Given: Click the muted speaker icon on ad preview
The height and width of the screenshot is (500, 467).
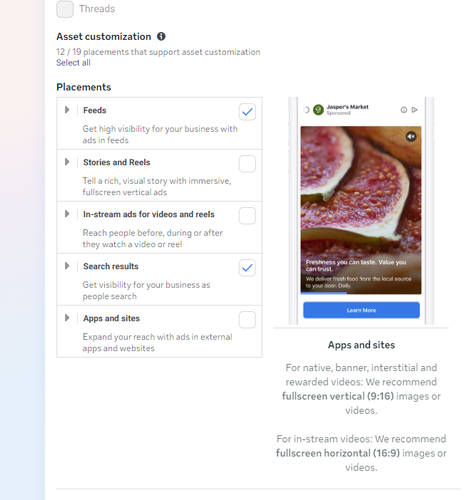Looking at the screenshot, I should point(411,136).
